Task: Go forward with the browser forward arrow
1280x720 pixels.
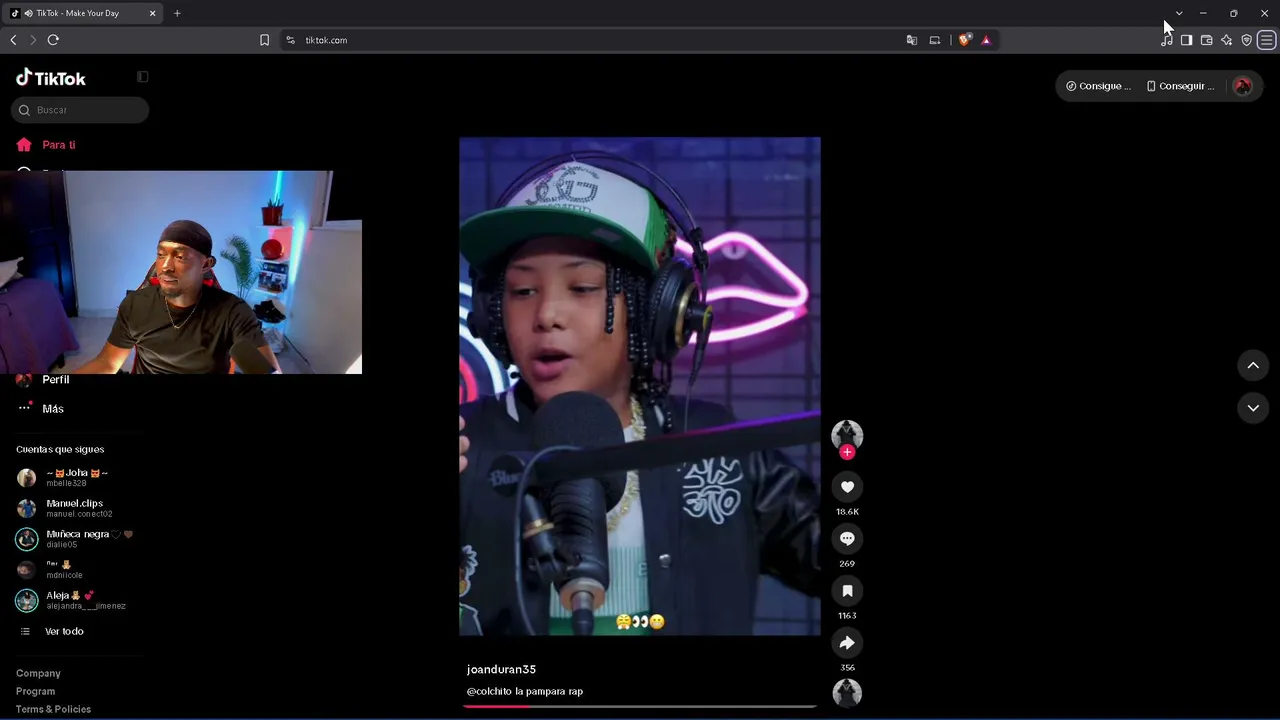Action: tap(32, 40)
